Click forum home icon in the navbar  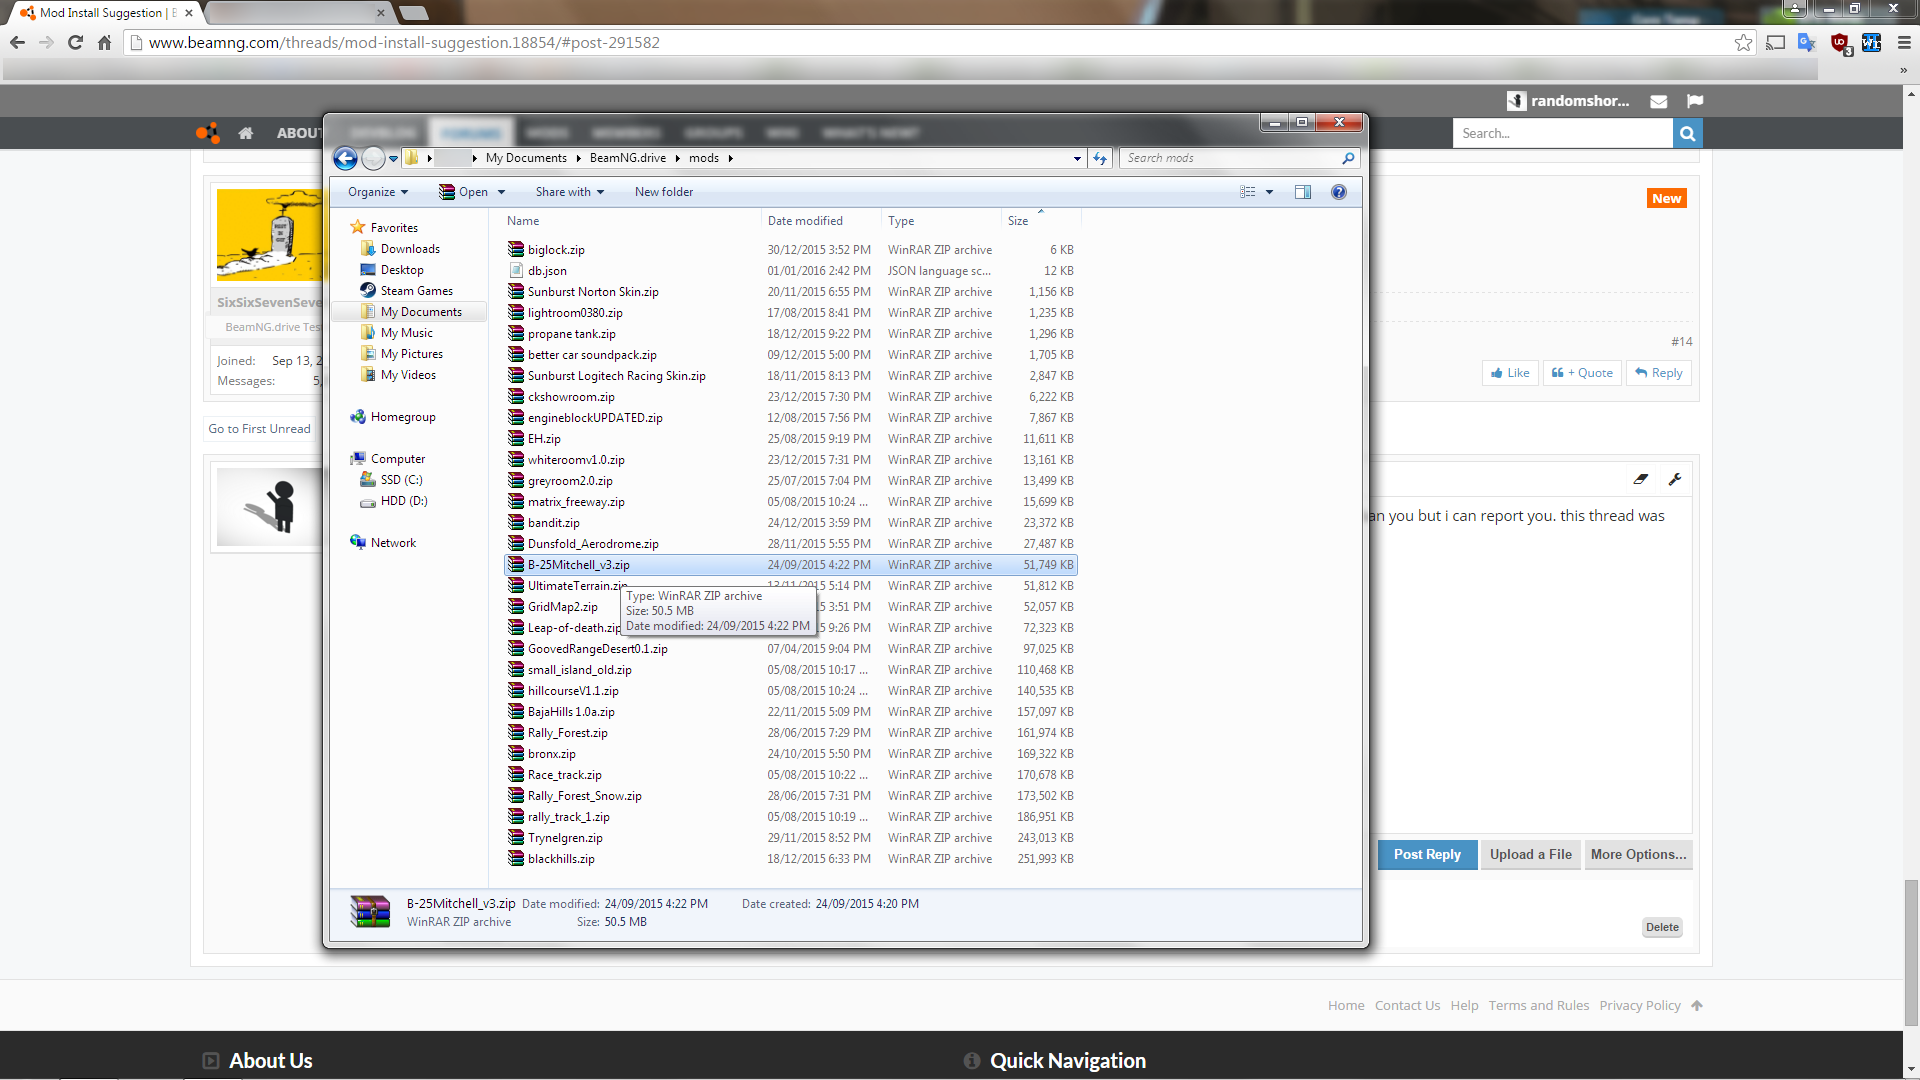[x=246, y=133]
